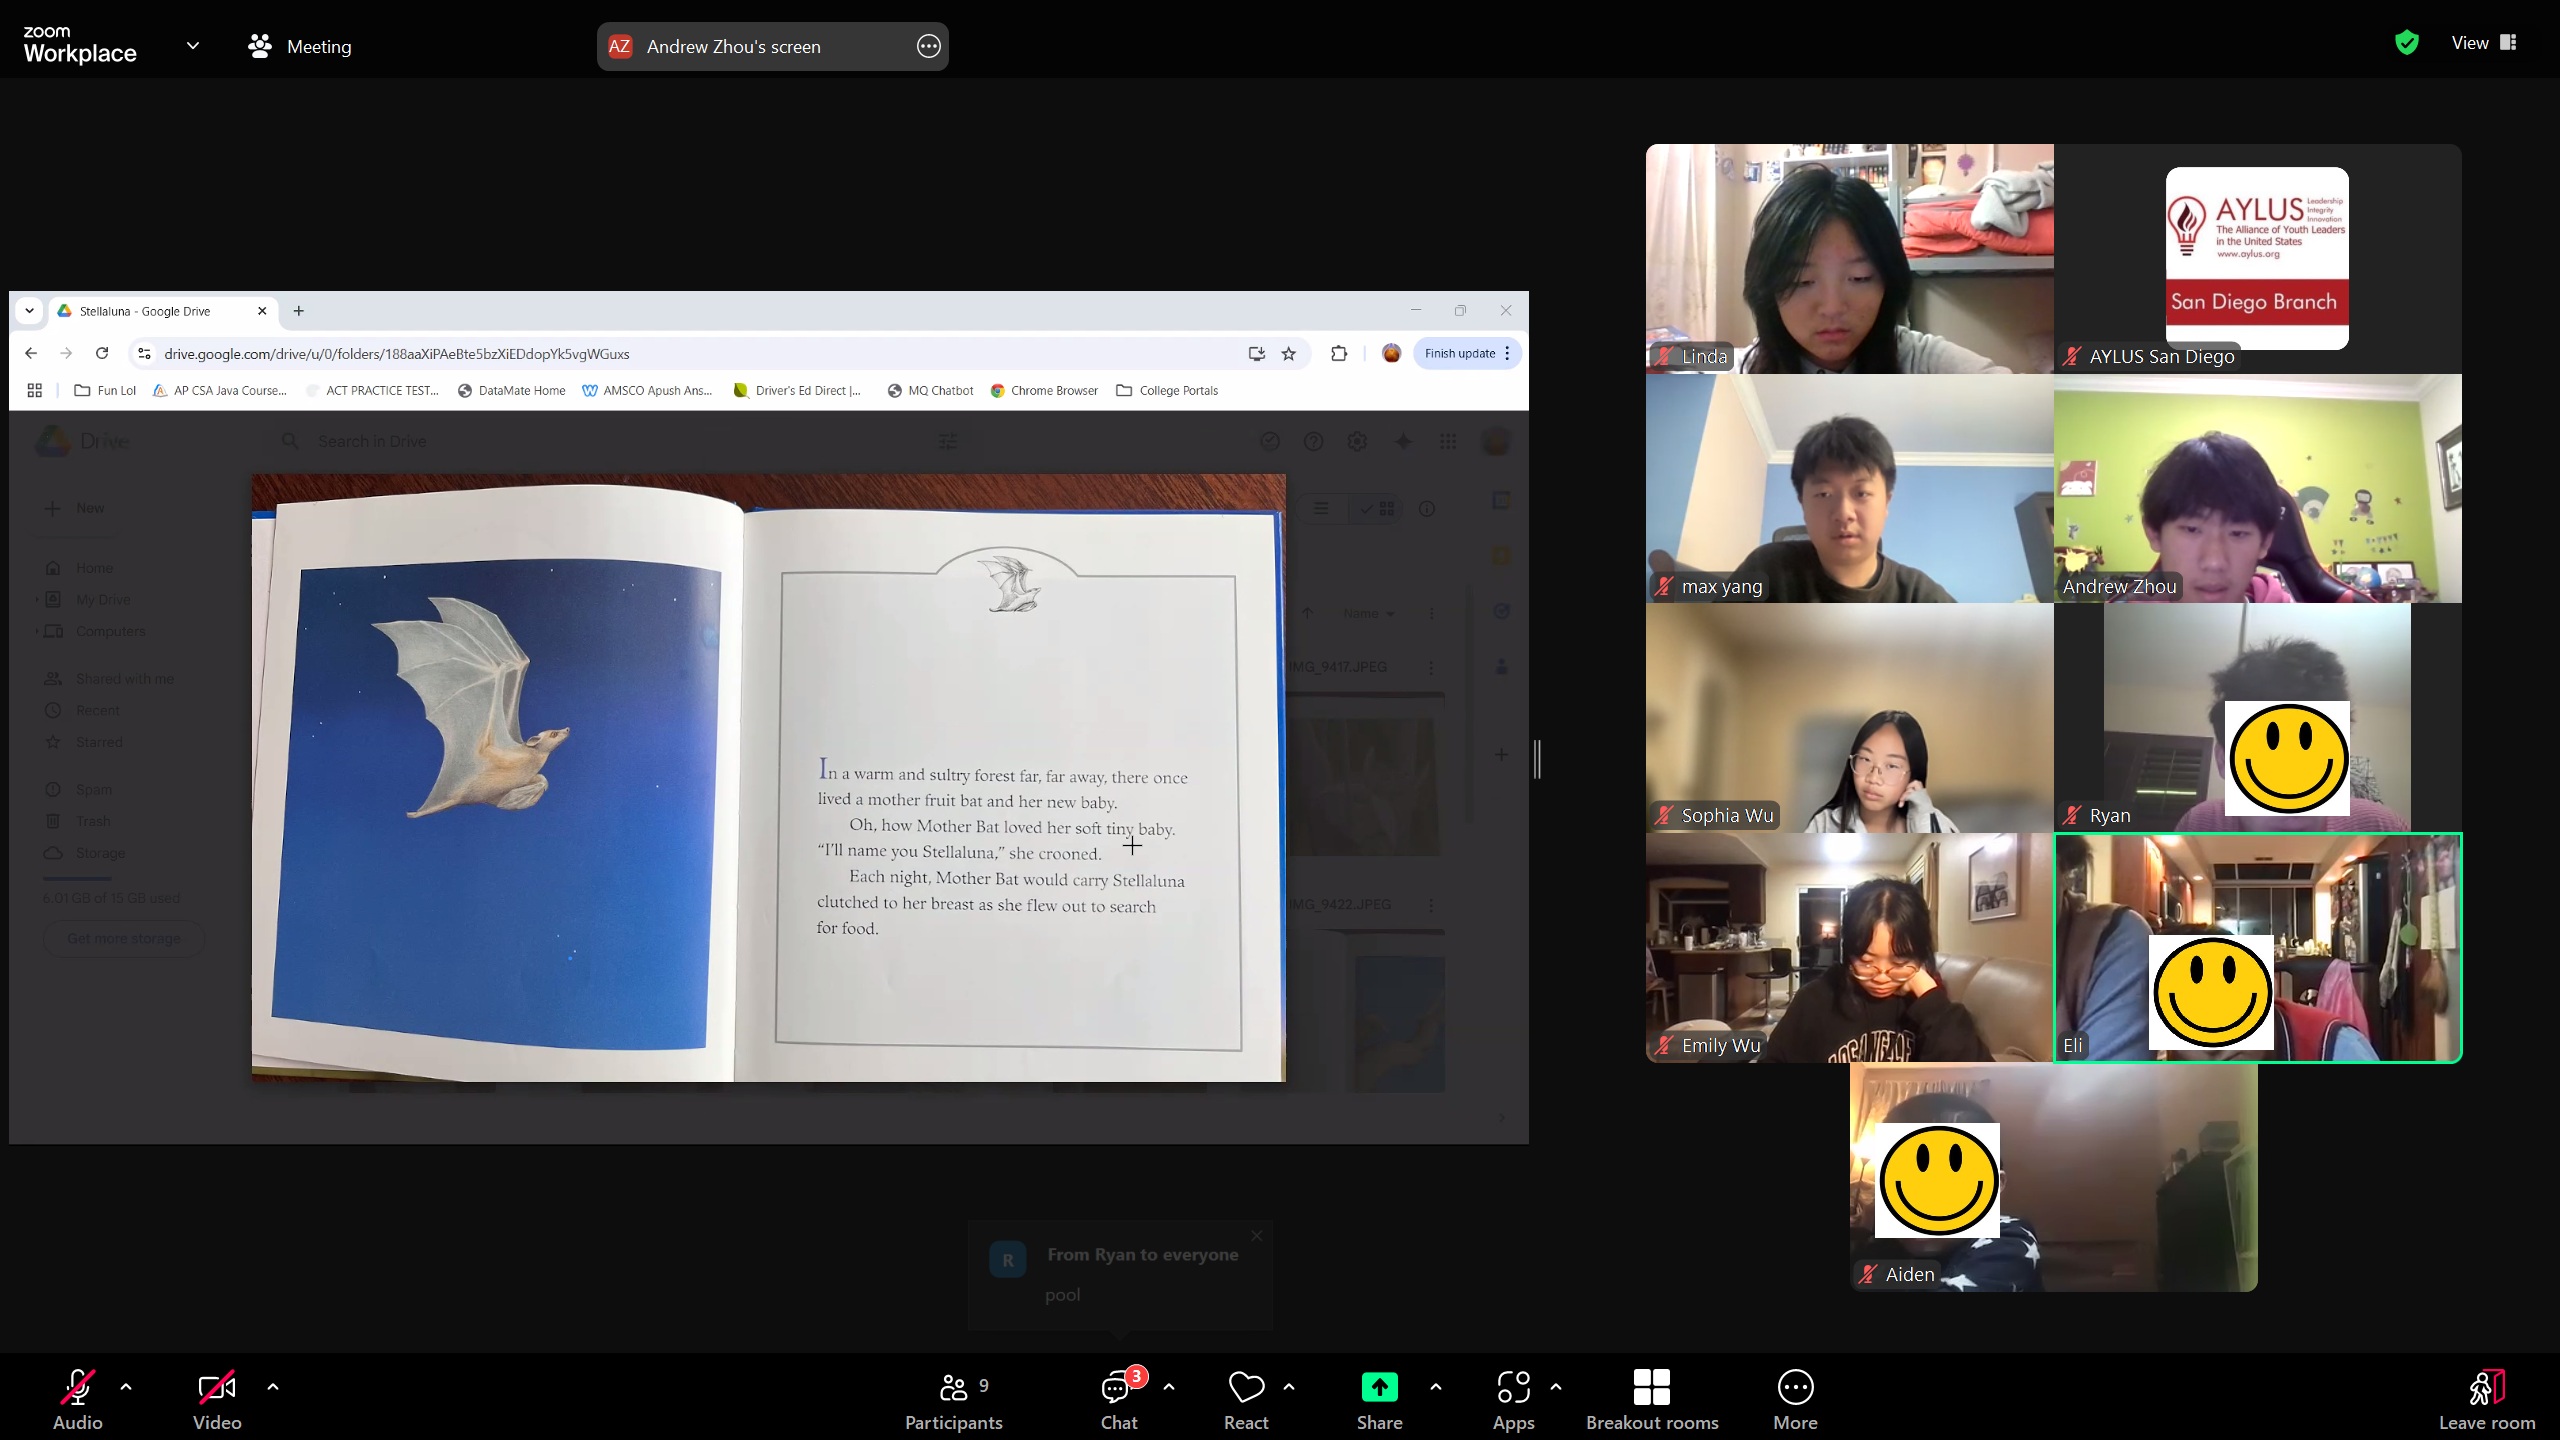Open options for Andrew Zhou's screen share

pyautogui.click(x=929, y=46)
